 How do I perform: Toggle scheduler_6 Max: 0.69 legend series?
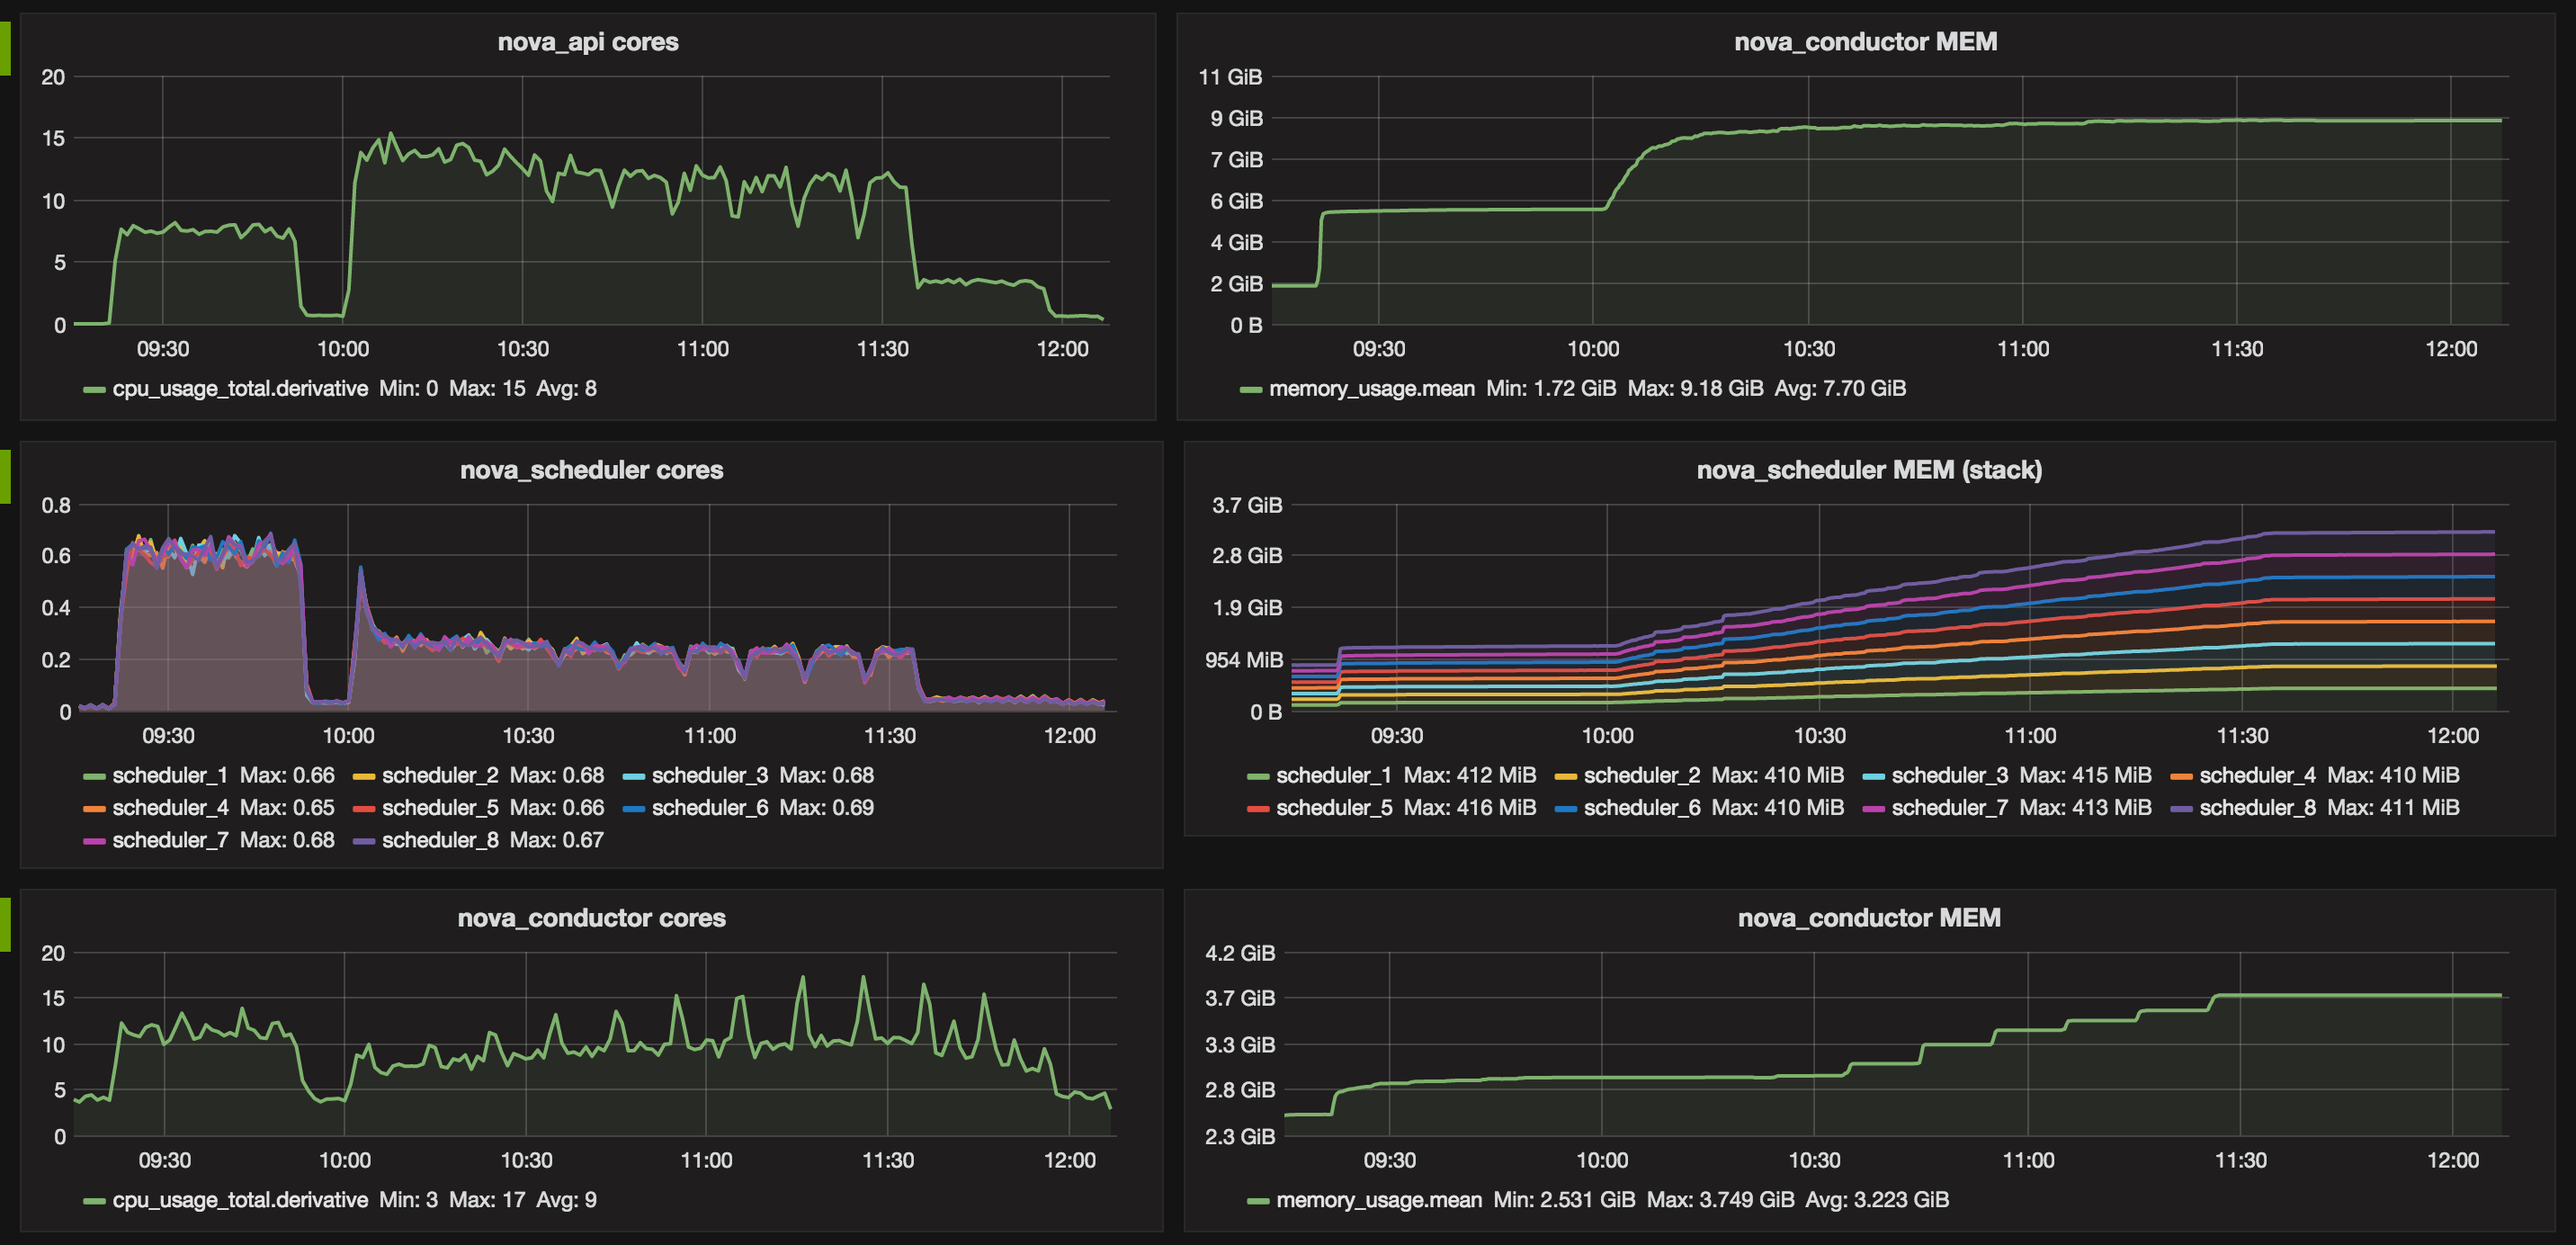tap(710, 807)
